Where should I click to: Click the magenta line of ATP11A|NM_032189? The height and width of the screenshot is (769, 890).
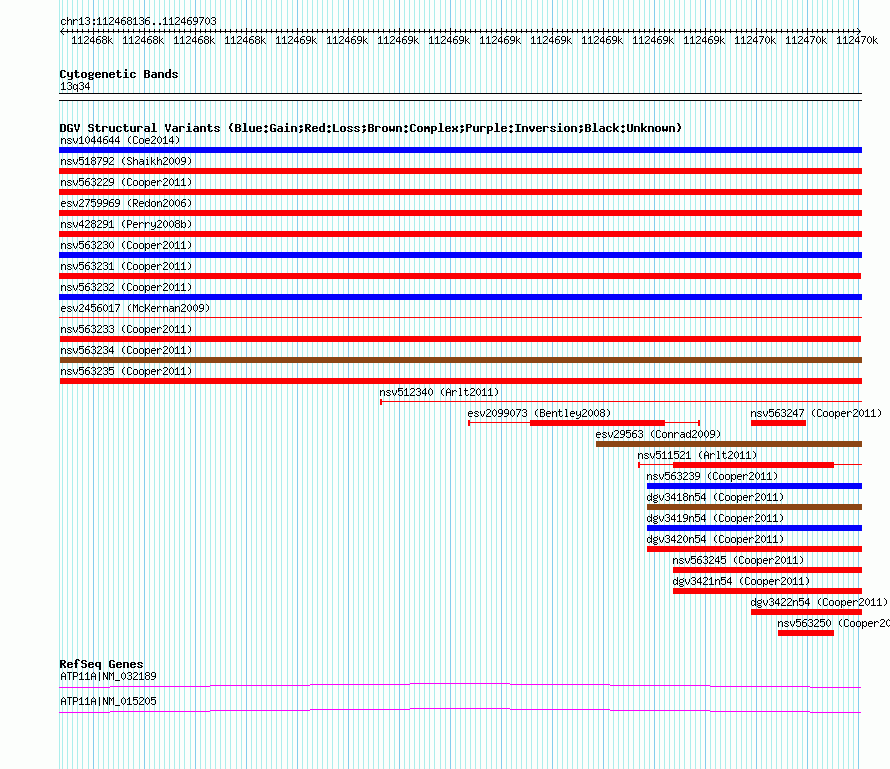pyautogui.click(x=460, y=686)
